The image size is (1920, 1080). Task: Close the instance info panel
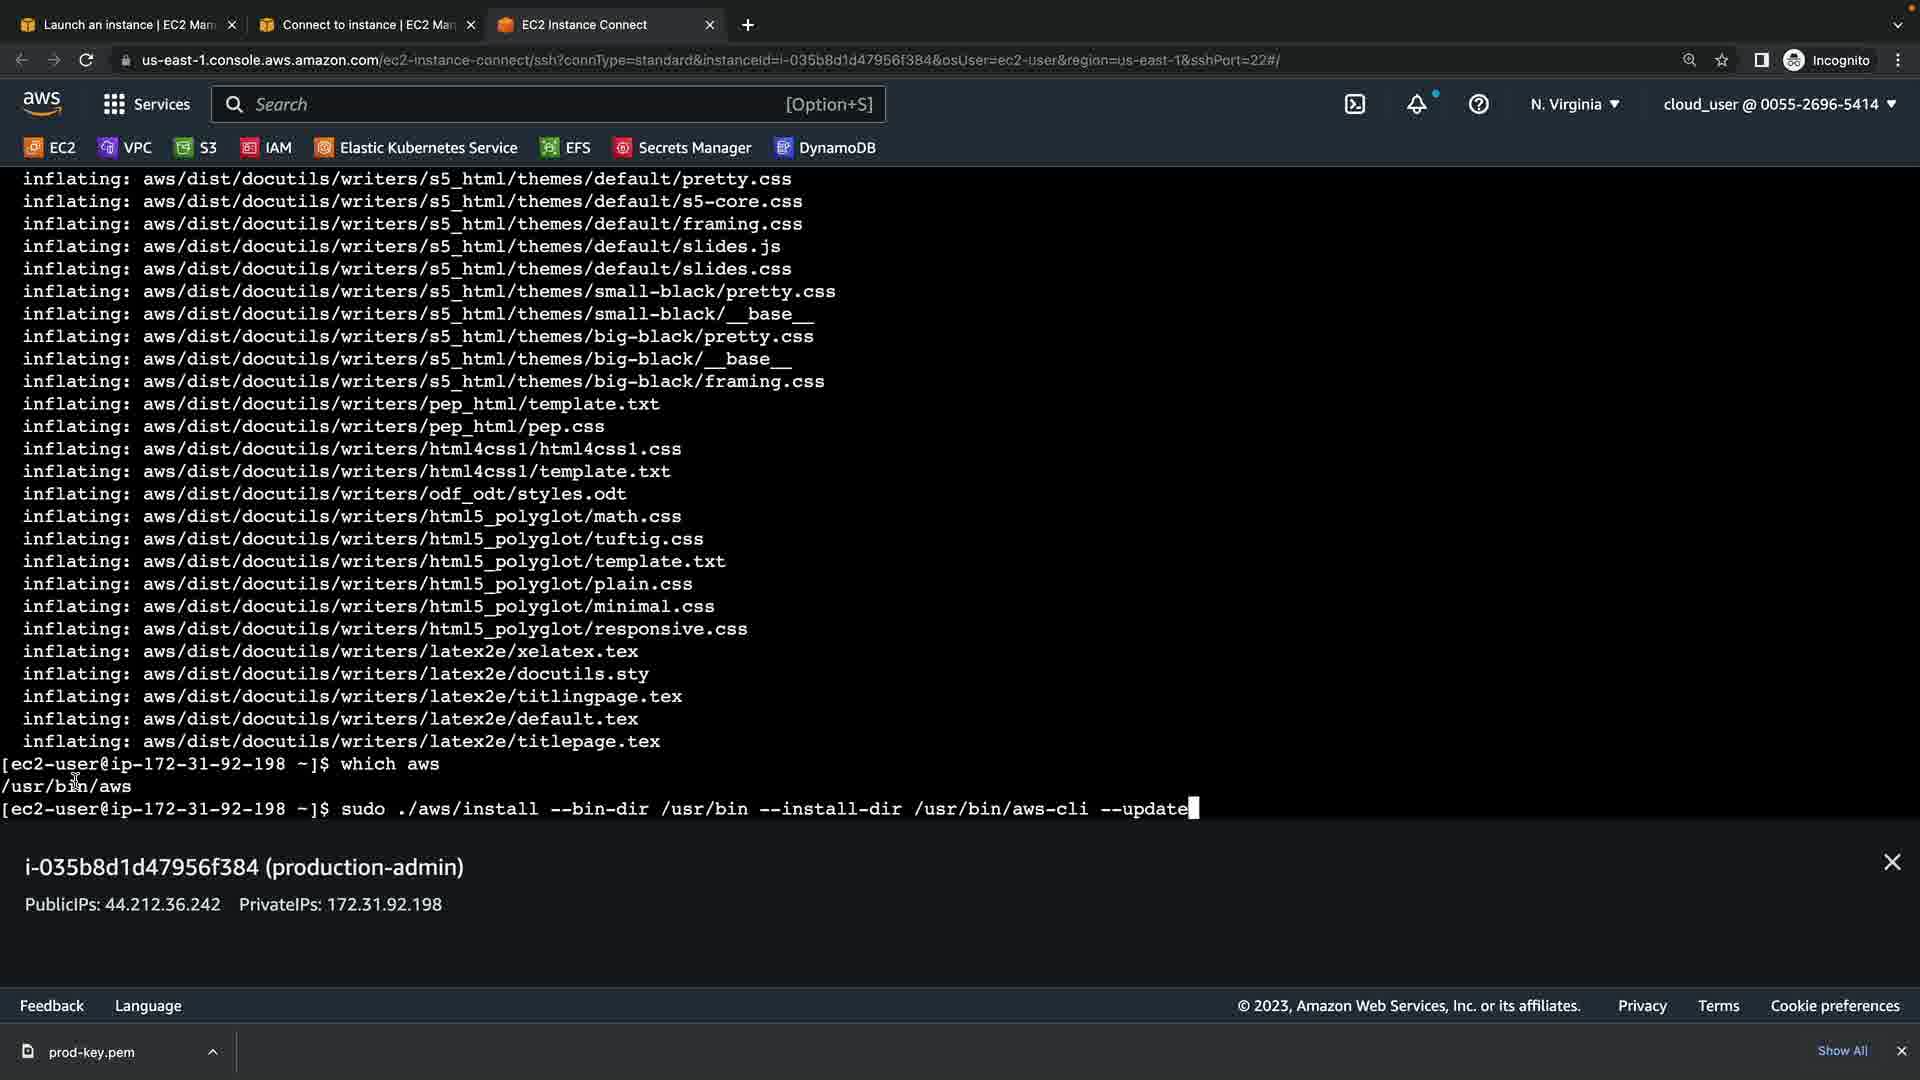(1891, 862)
